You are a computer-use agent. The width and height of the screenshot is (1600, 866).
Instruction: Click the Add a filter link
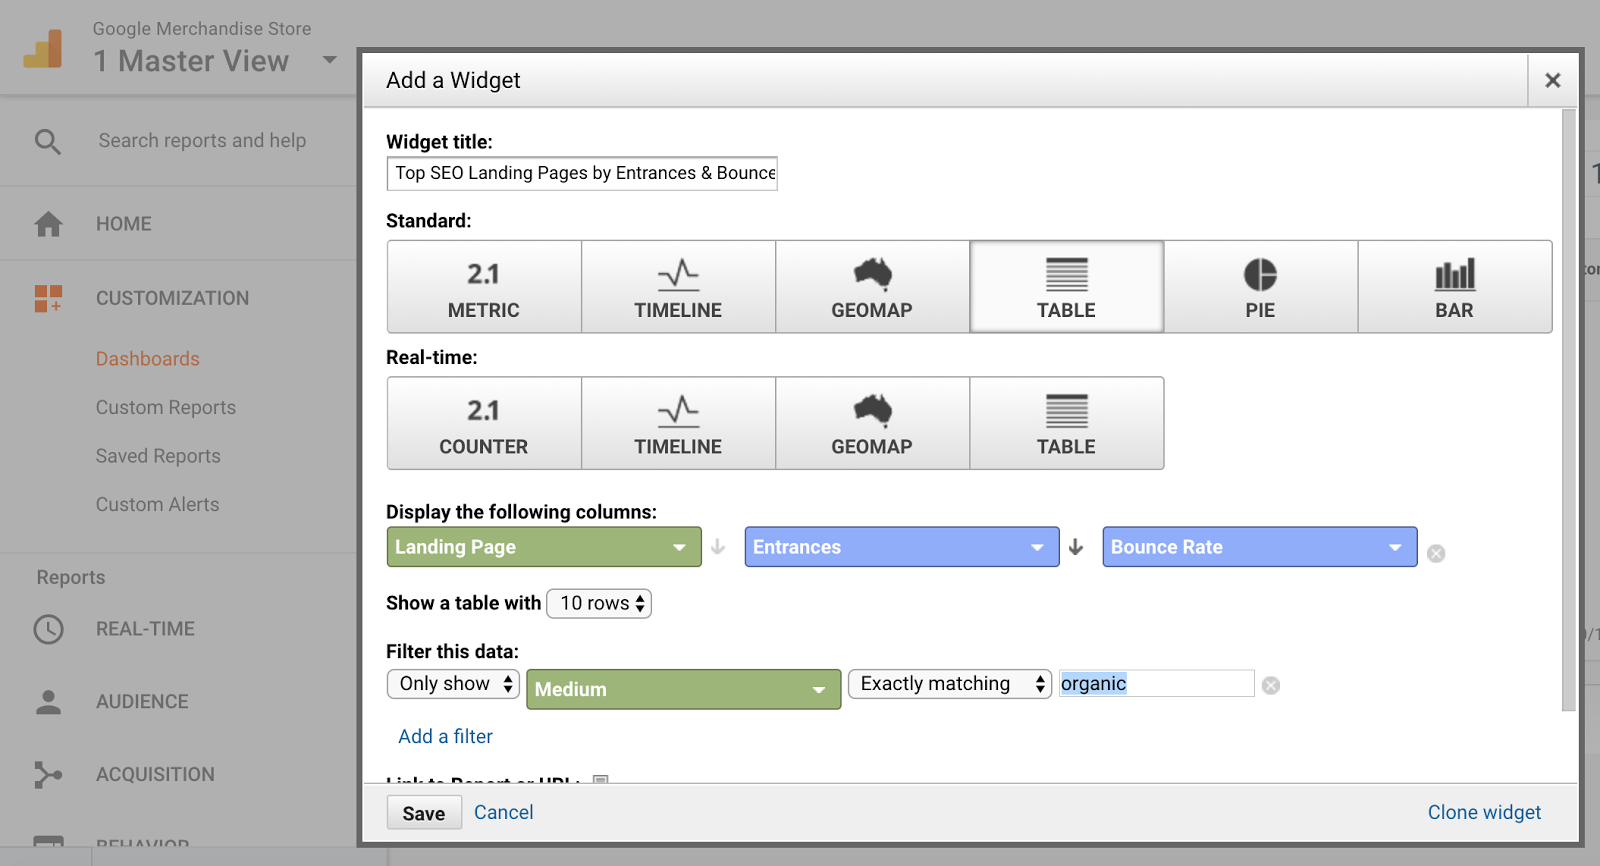(445, 737)
